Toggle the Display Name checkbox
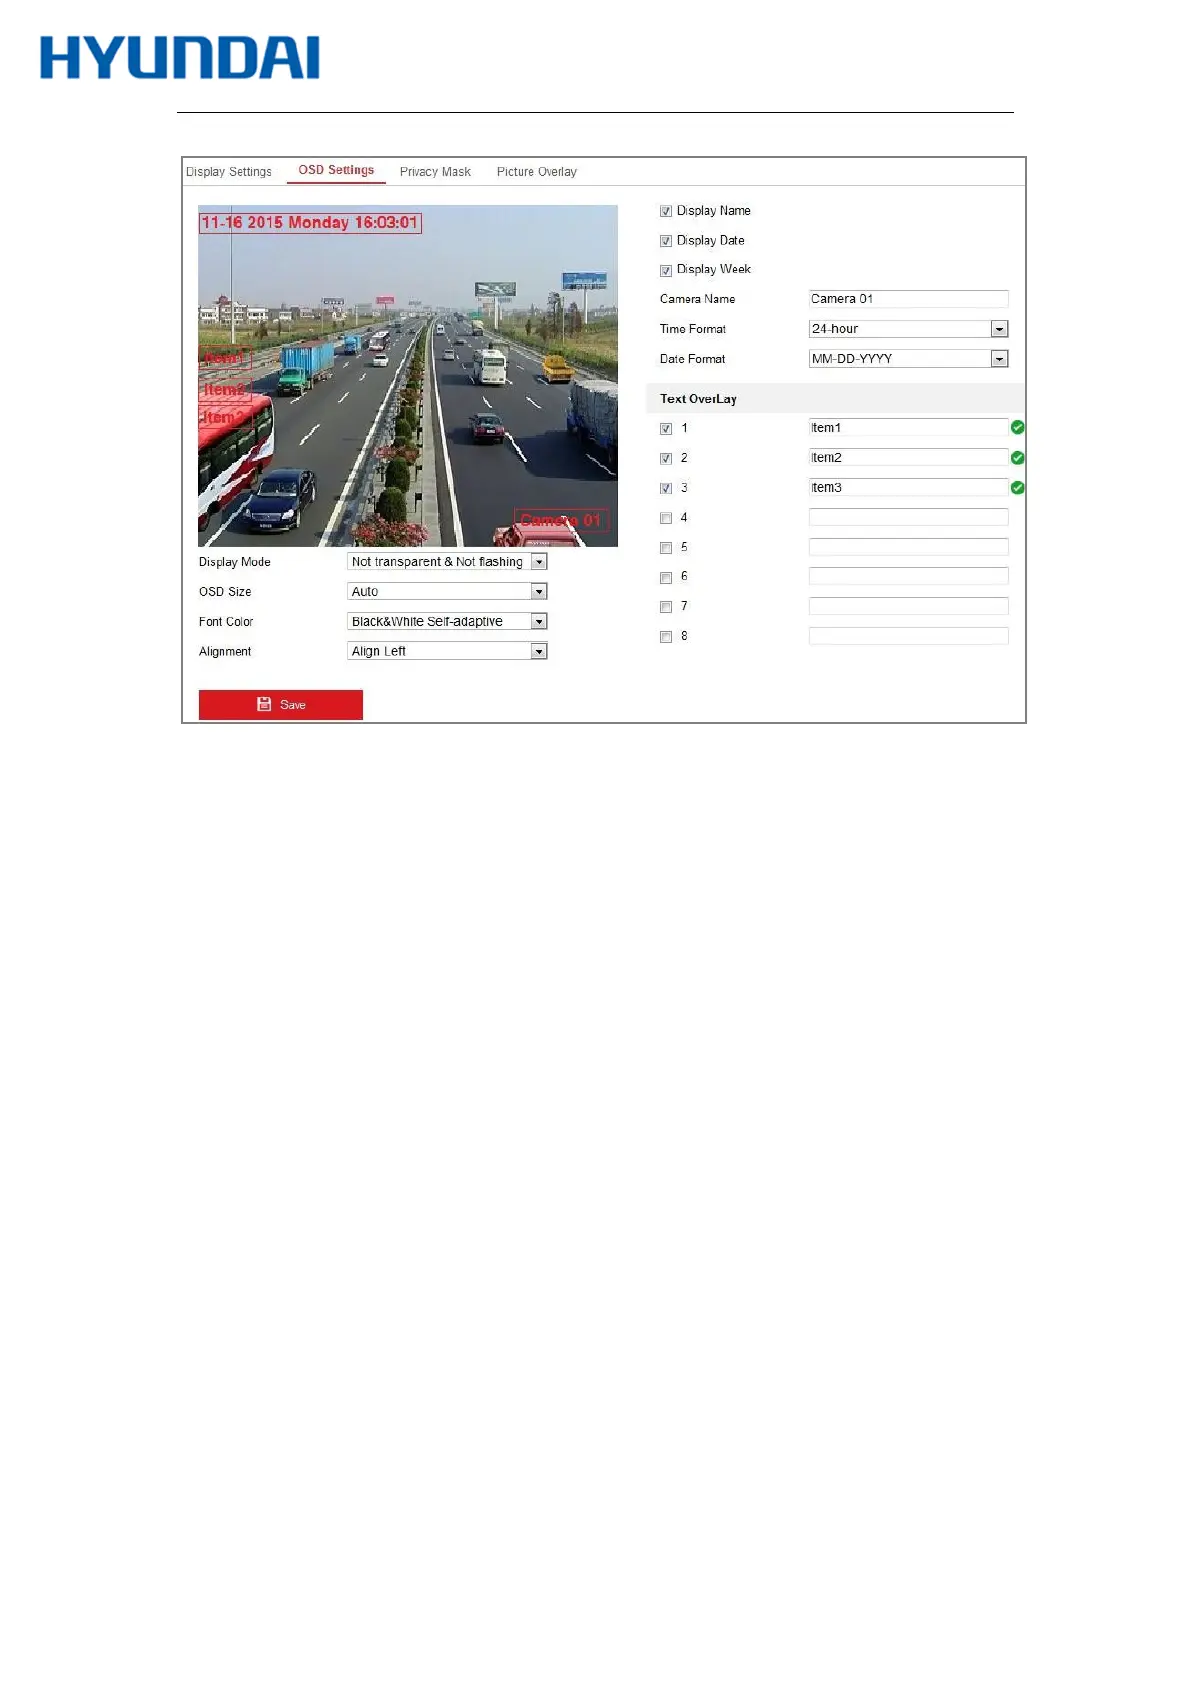Viewport: 1191px width, 1684px height. [665, 211]
